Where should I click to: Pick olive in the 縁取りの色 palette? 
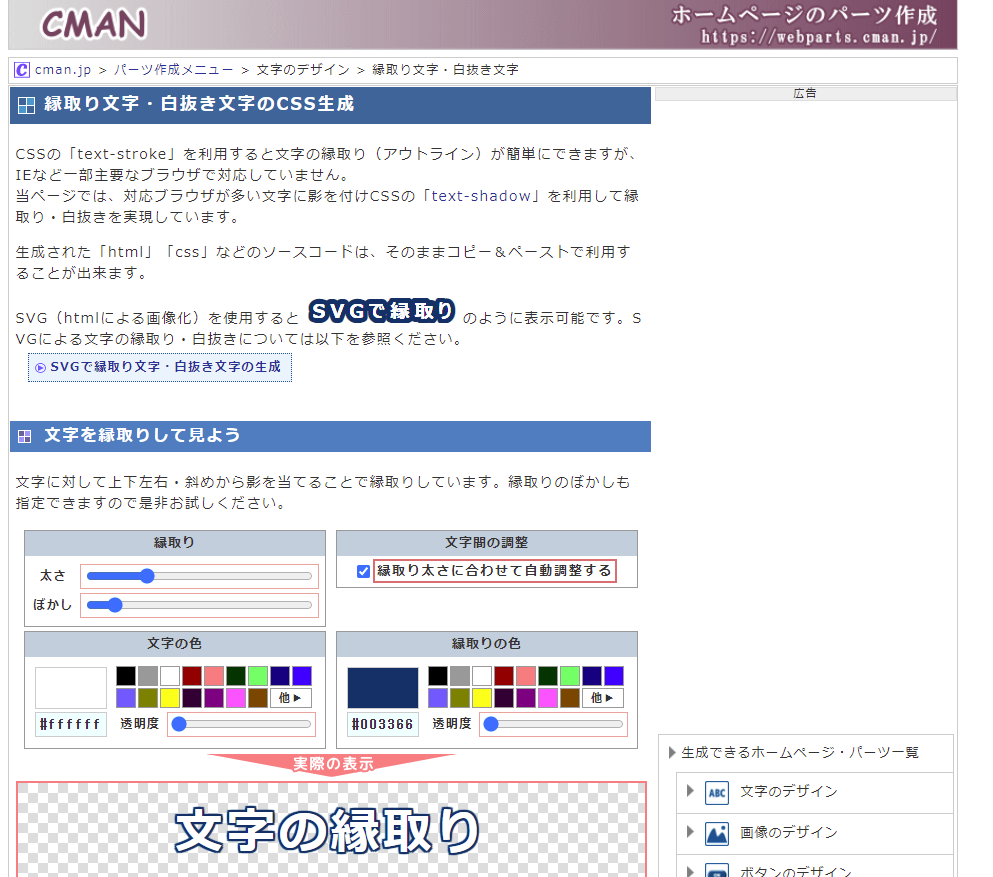point(460,698)
